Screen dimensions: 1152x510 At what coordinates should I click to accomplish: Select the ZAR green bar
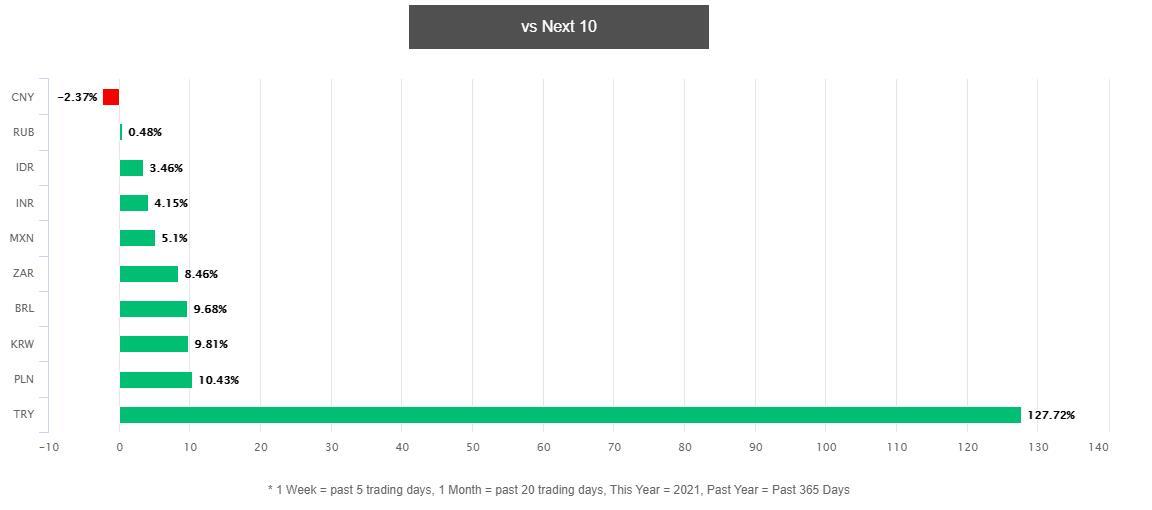point(149,273)
